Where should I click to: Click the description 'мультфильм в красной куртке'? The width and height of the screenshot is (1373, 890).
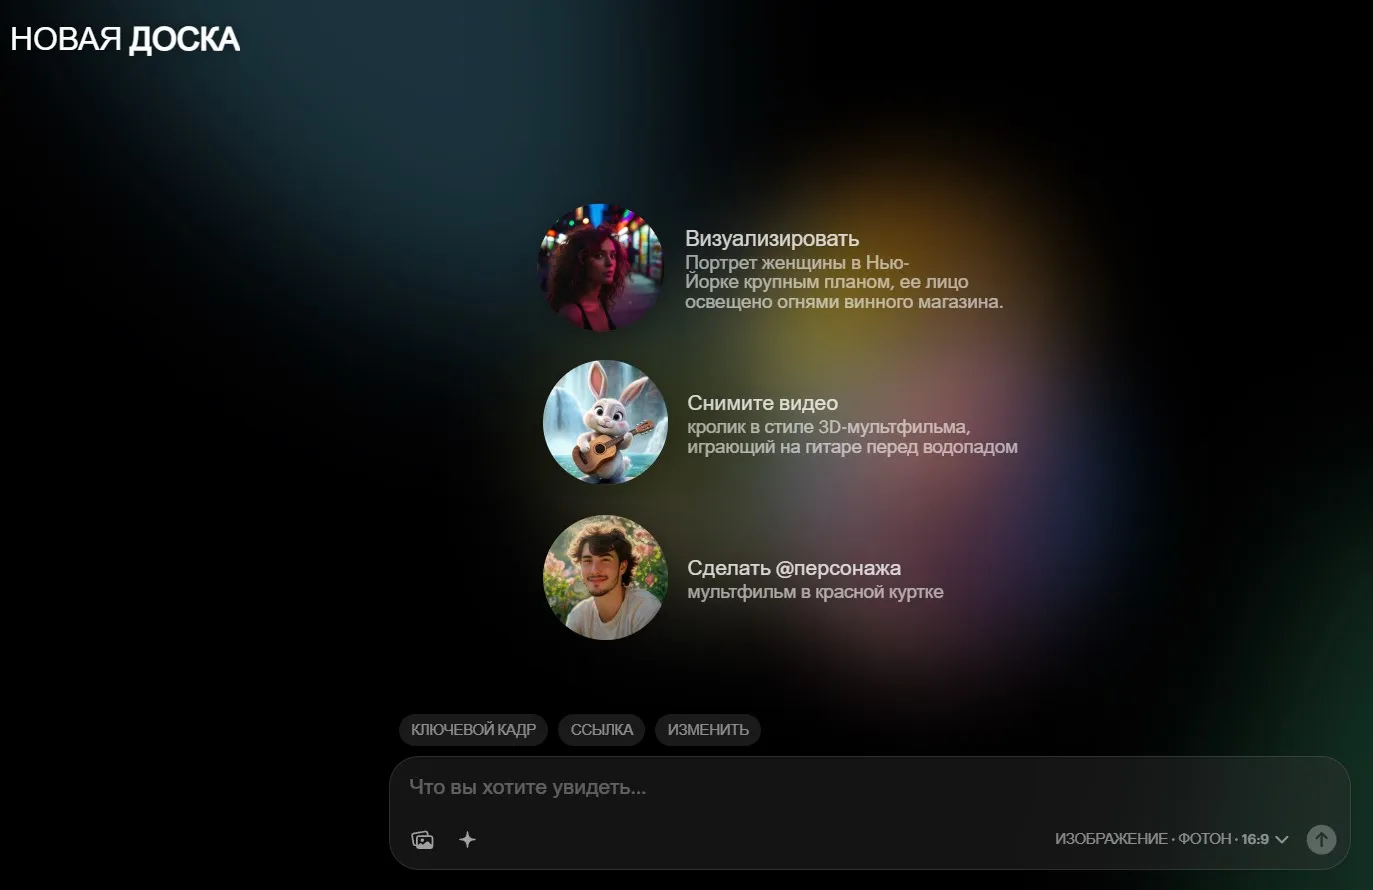click(x=815, y=592)
